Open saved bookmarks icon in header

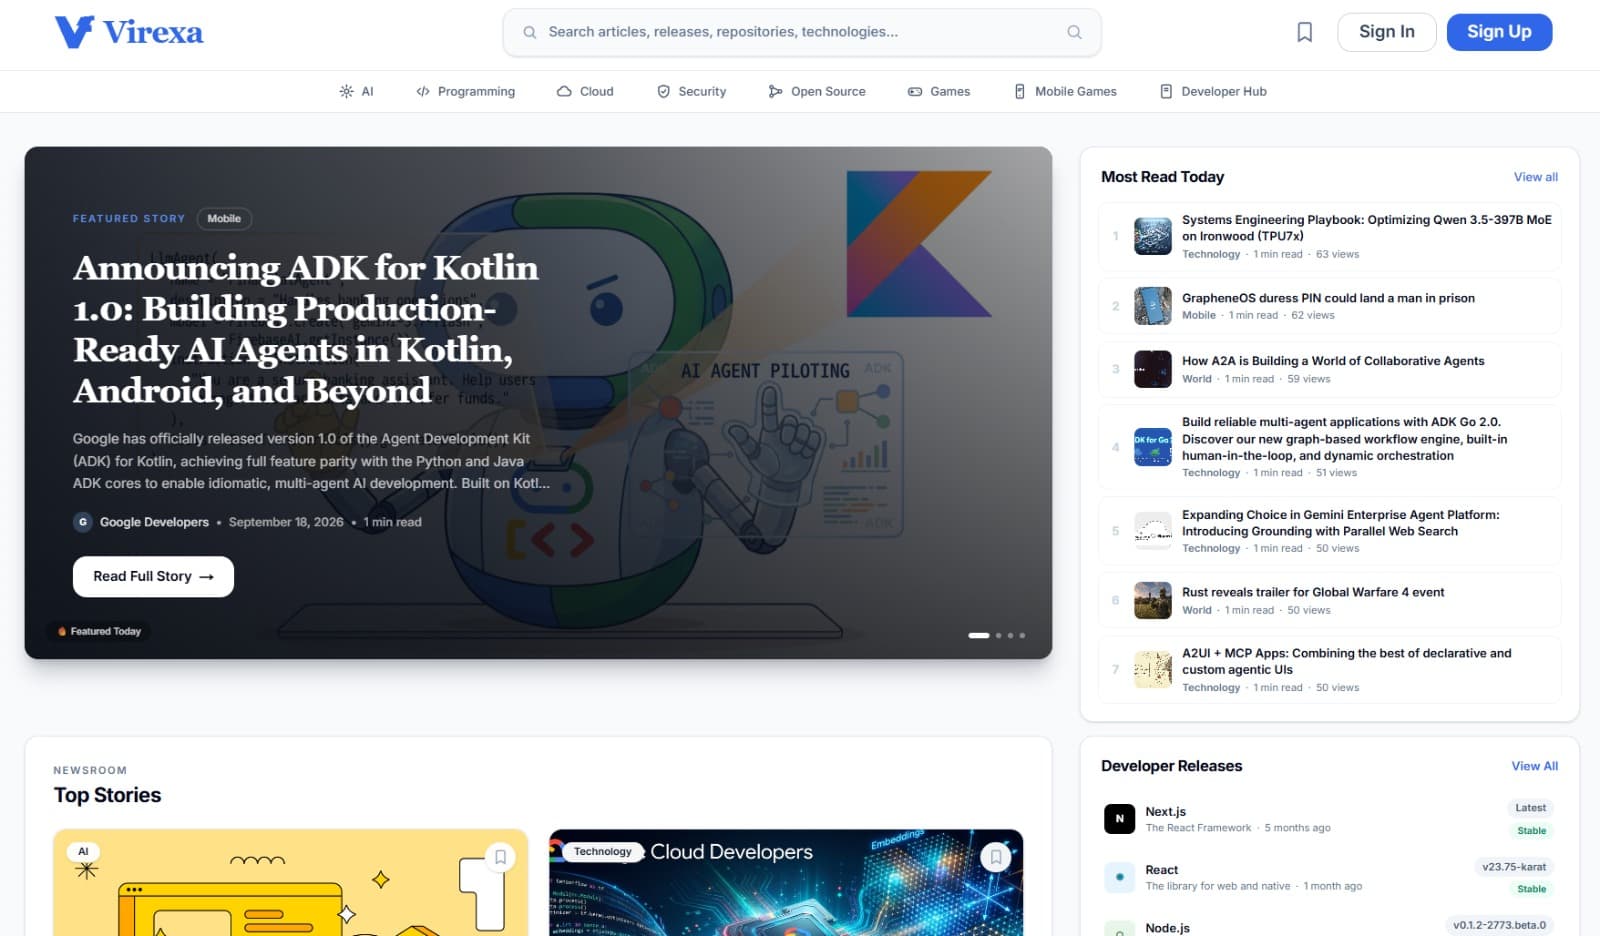point(1304,32)
